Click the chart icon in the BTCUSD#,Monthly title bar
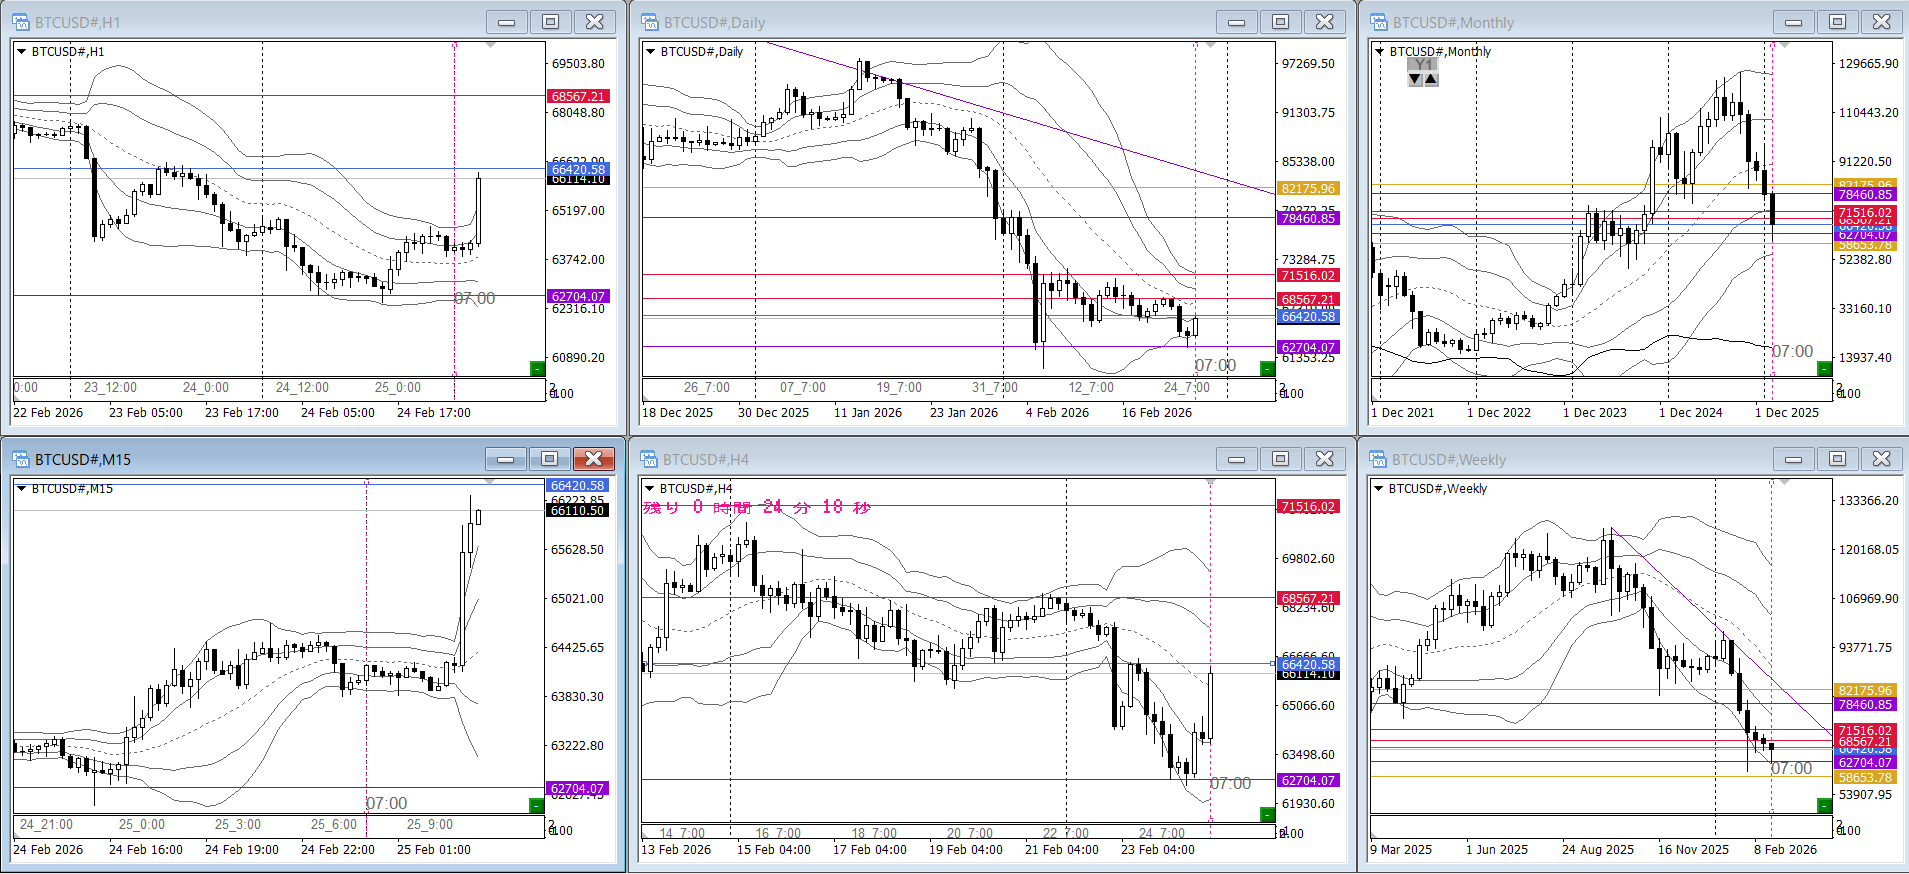Viewport: 1909px width, 874px height. [1379, 22]
